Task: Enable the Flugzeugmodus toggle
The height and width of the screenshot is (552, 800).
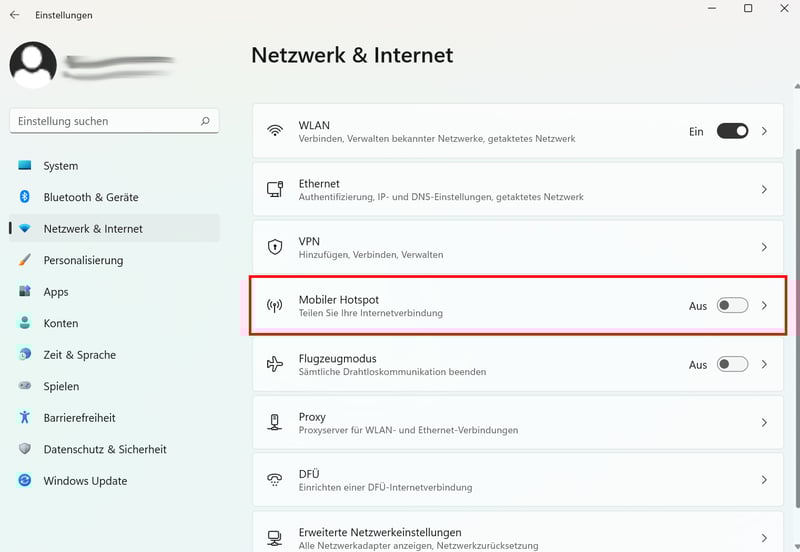Action: click(x=732, y=364)
